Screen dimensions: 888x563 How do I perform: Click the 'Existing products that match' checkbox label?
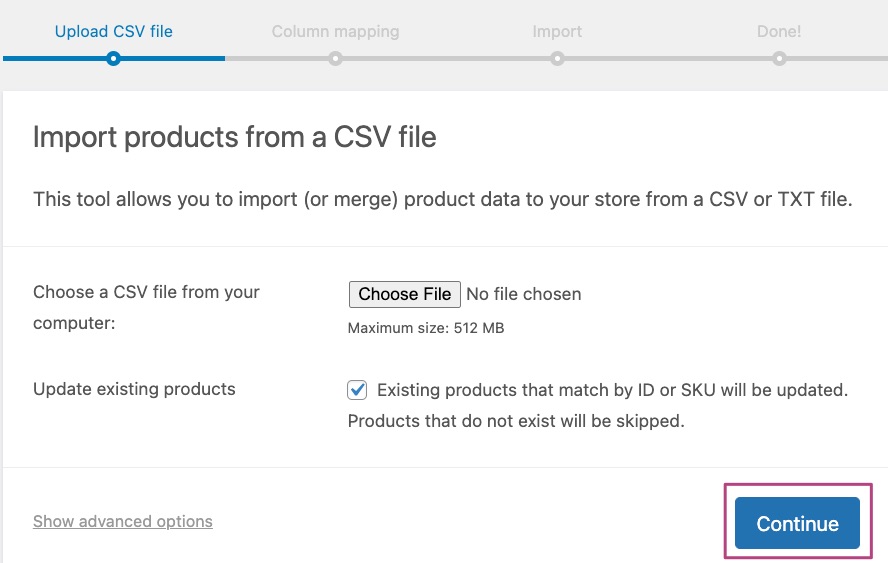(x=612, y=390)
